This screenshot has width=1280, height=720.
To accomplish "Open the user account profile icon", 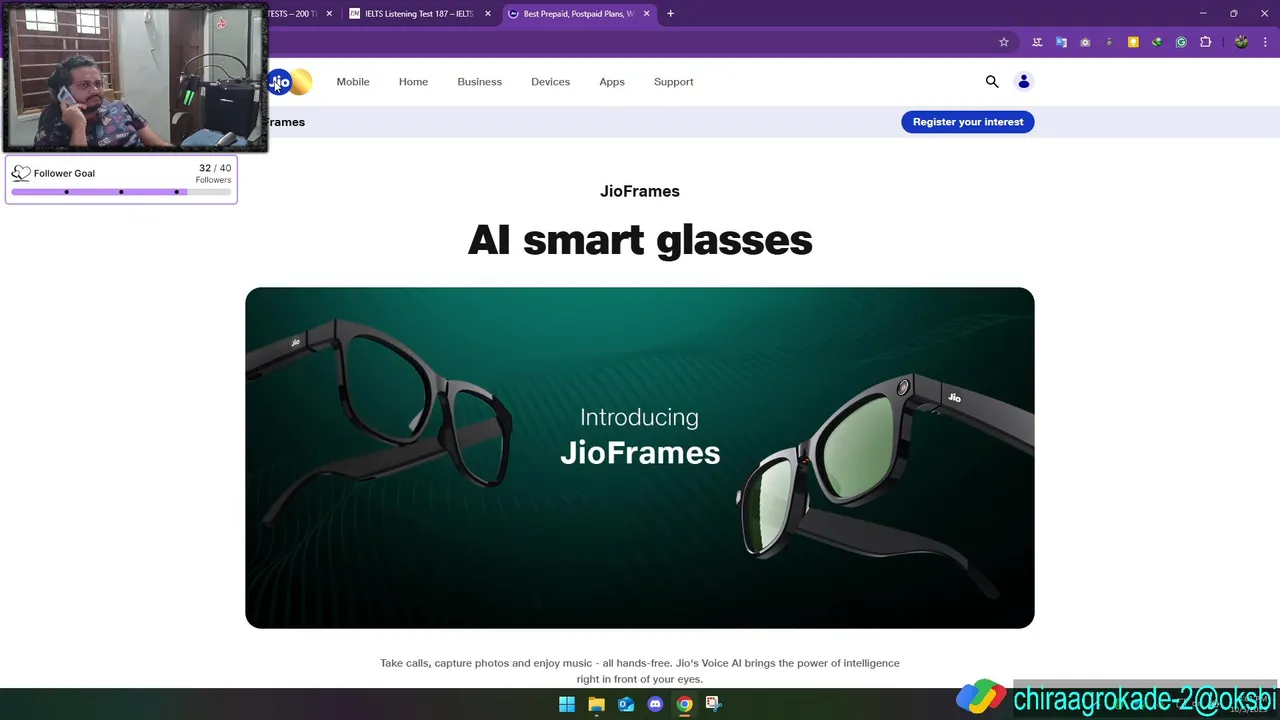I will click(x=1023, y=82).
